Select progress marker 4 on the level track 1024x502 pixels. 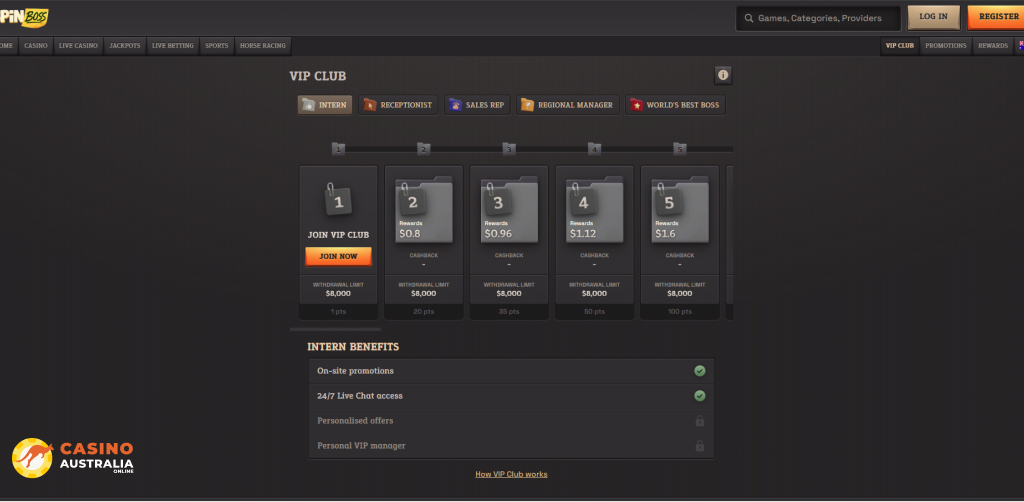(594, 149)
